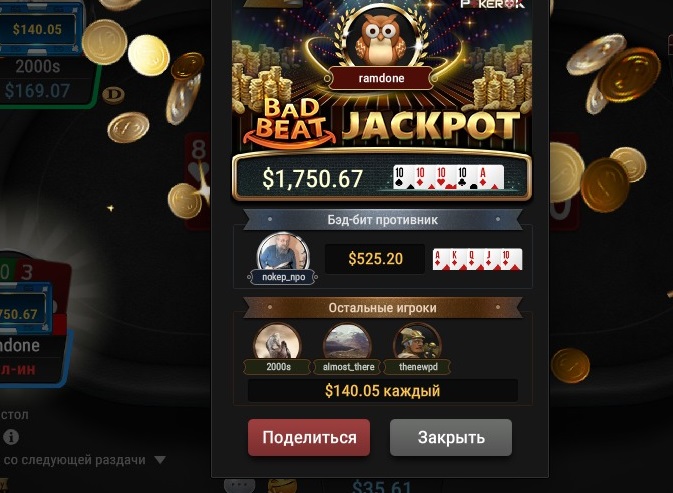673x493 pixels.
Task: Open 2000s player avatar in Остальные игроки
Action: (277, 342)
